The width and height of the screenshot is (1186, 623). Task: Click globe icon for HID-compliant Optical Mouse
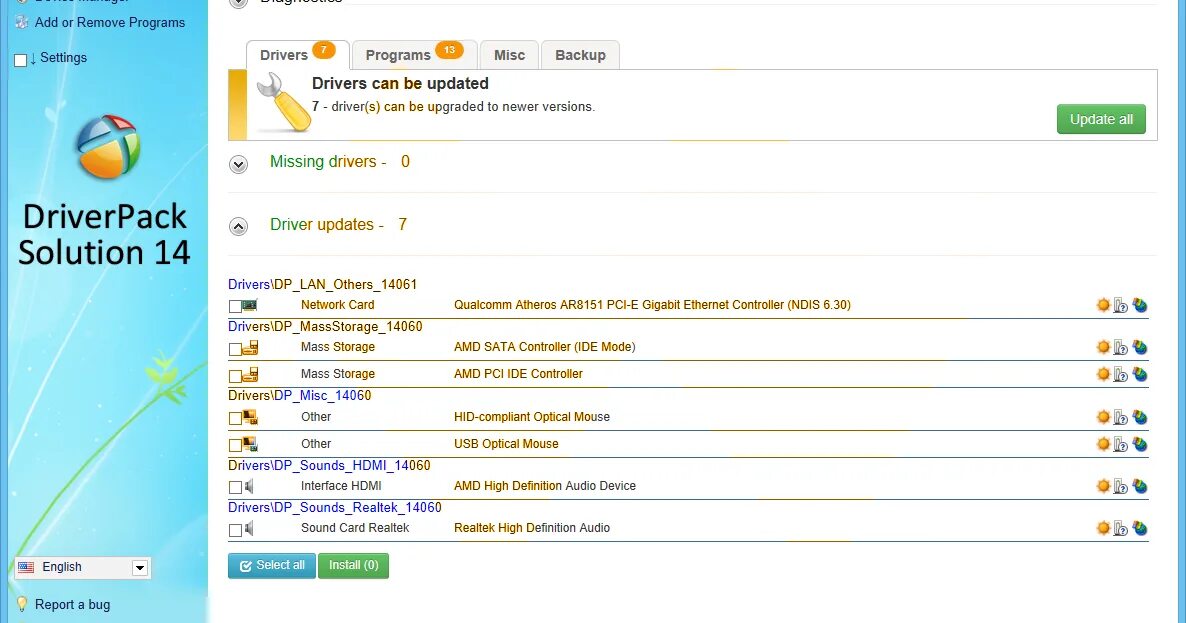click(x=1140, y=417)
